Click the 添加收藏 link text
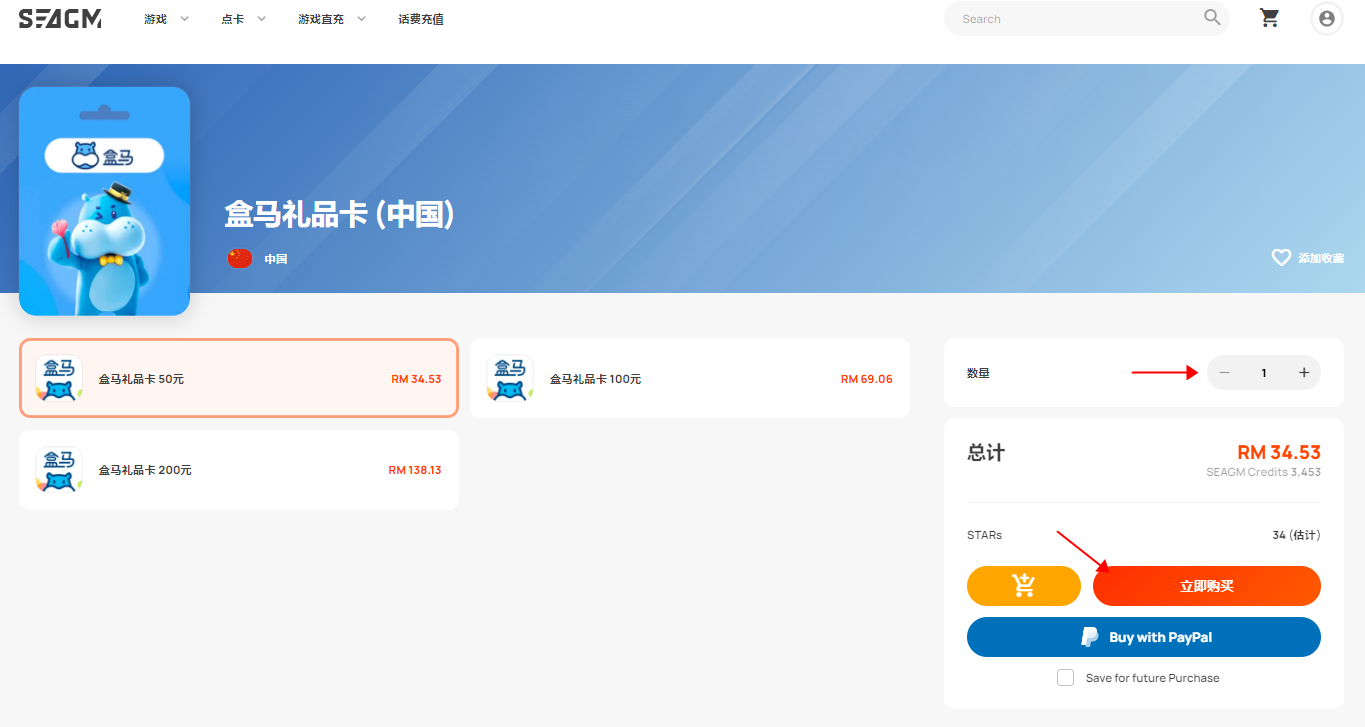 1321,258
